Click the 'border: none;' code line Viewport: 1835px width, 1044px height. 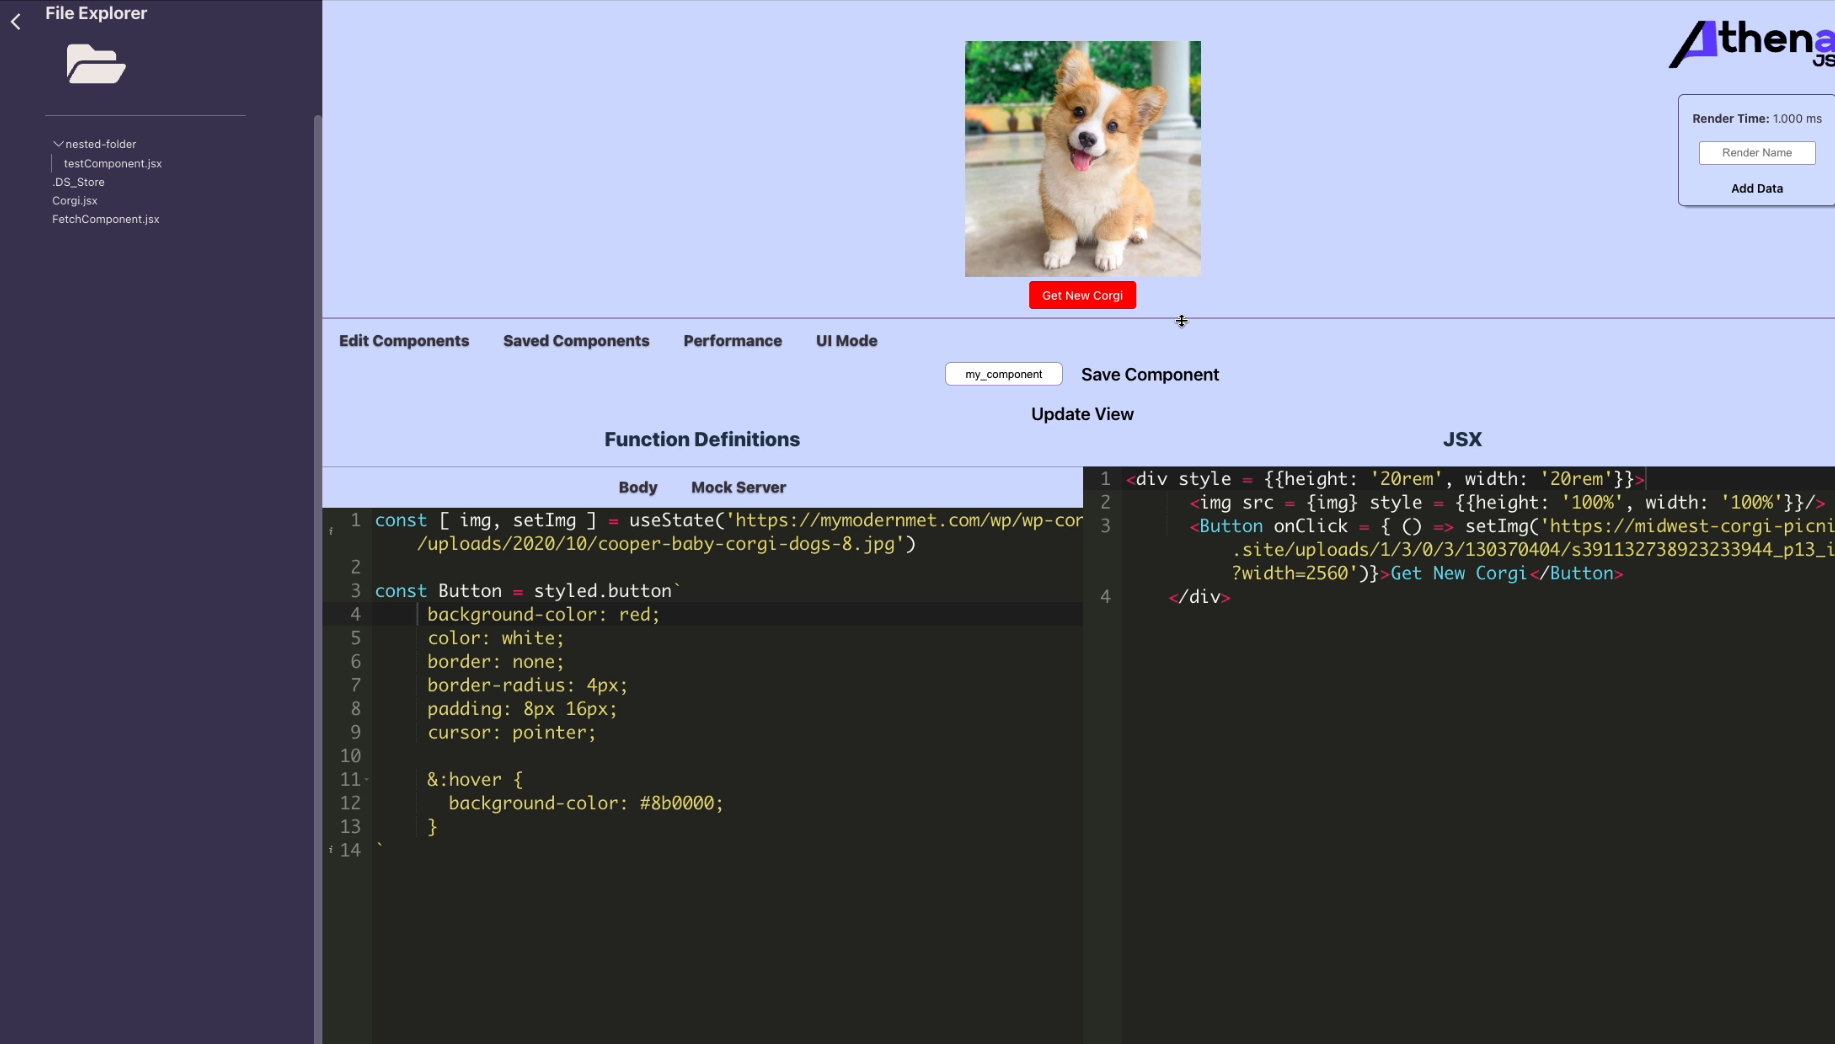(x=495, y=662)
